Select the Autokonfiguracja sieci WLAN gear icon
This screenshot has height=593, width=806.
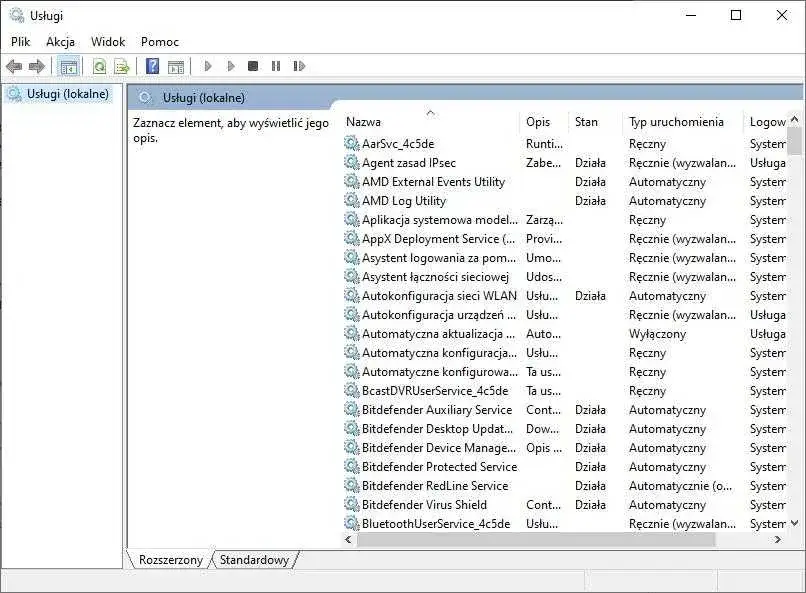pyautogui.click(x=352, y=295)
